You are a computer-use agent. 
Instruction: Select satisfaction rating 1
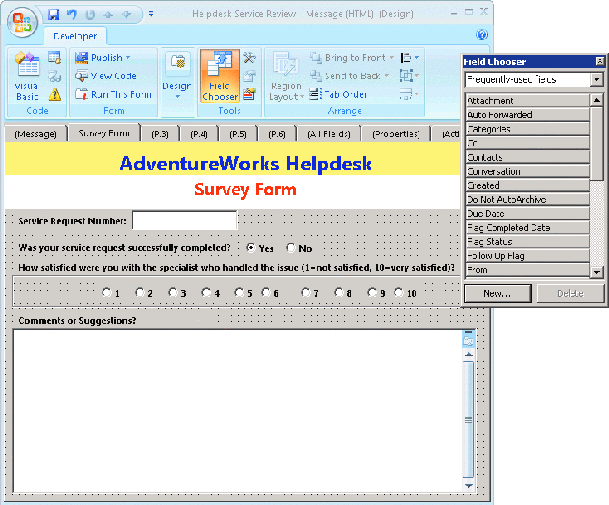tap(106, 293)
